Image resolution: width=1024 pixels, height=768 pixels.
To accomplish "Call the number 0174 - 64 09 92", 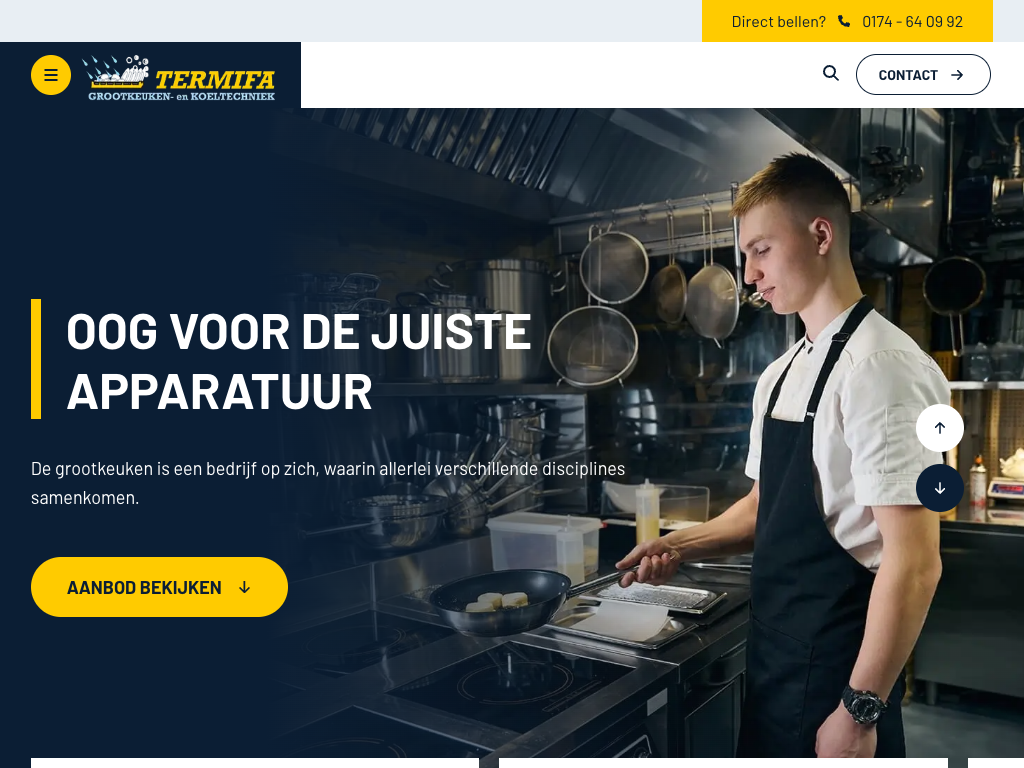I will pos(912,22).
